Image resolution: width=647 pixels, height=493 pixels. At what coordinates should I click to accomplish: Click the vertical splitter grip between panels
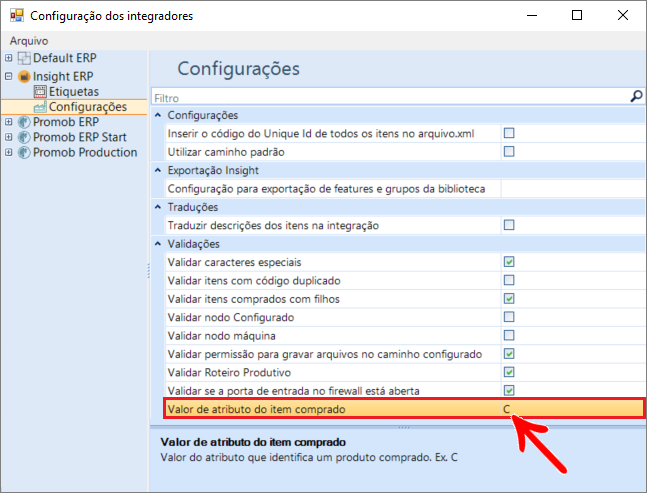(x=149, y=271)
